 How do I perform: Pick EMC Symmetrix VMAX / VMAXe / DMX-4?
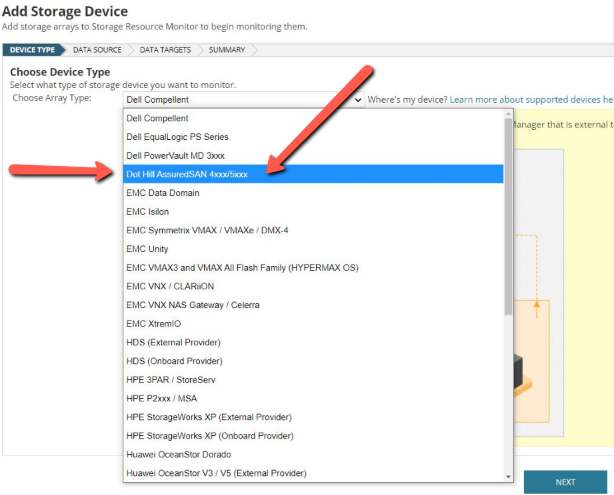tap(313, 230)
